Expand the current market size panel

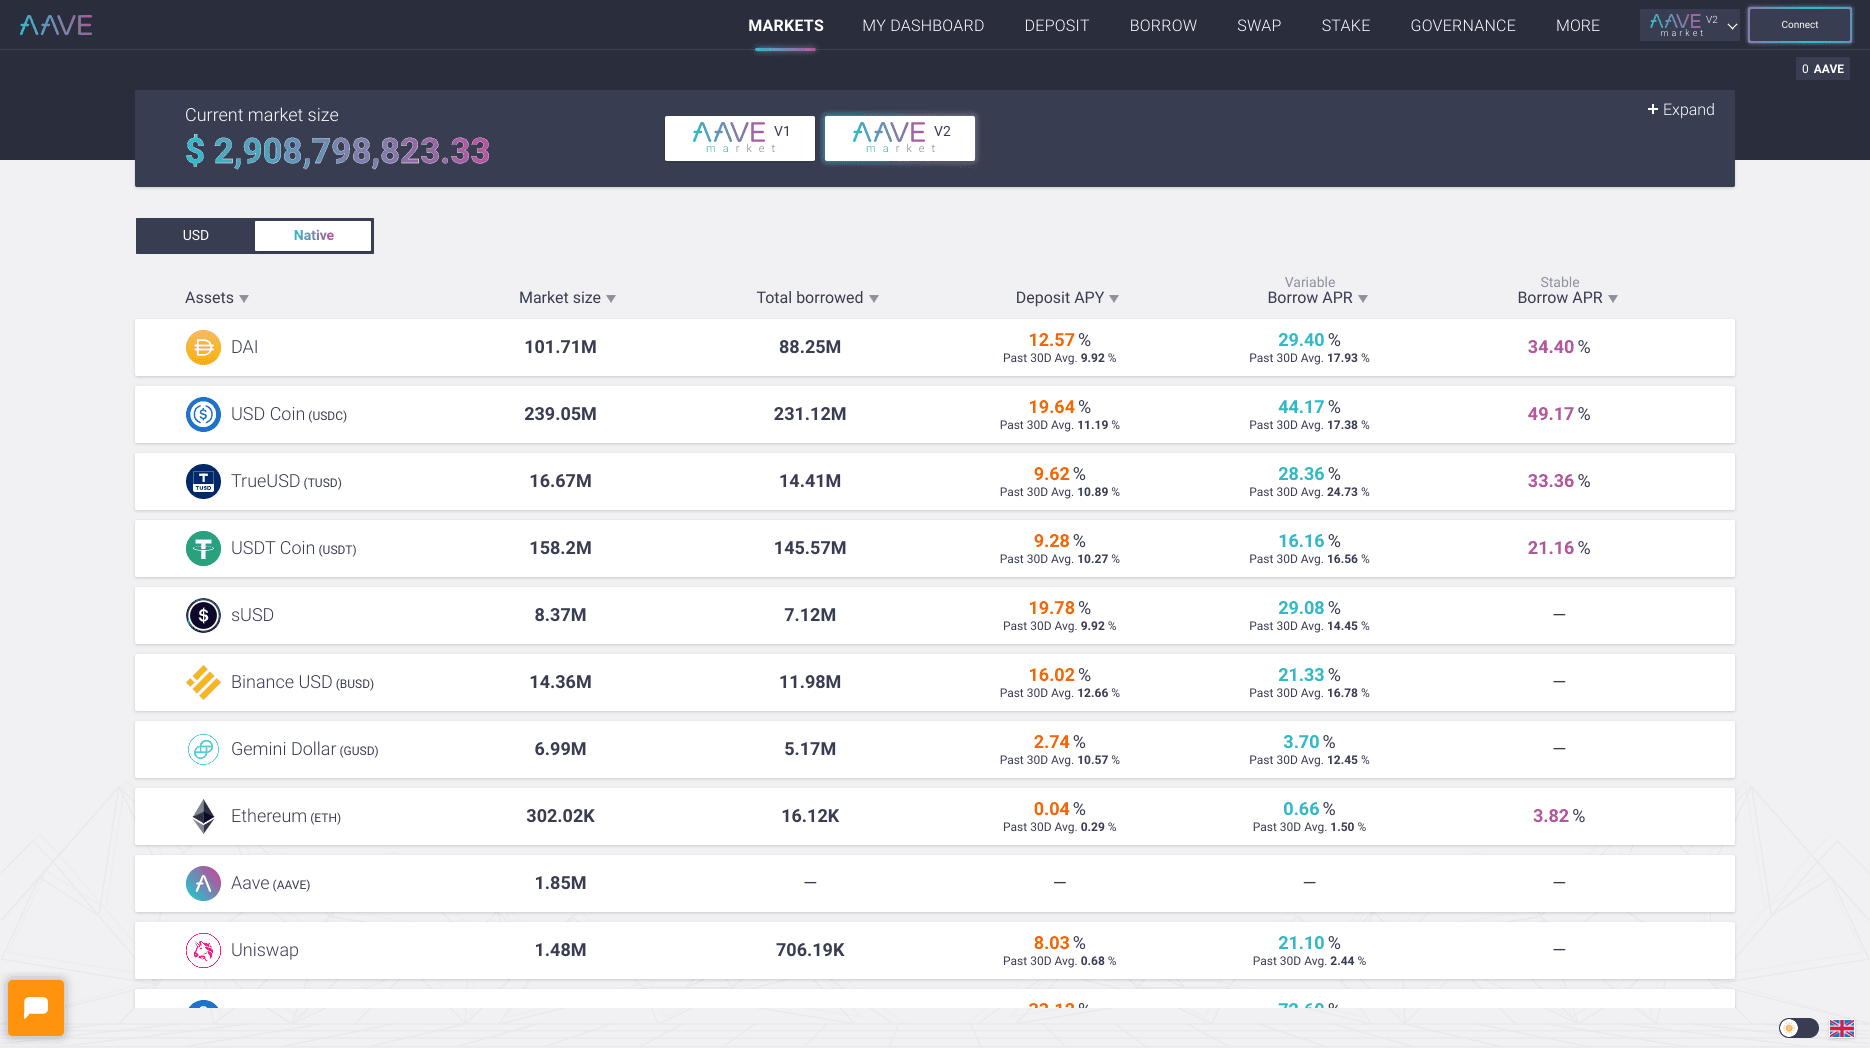[1680, 110]
